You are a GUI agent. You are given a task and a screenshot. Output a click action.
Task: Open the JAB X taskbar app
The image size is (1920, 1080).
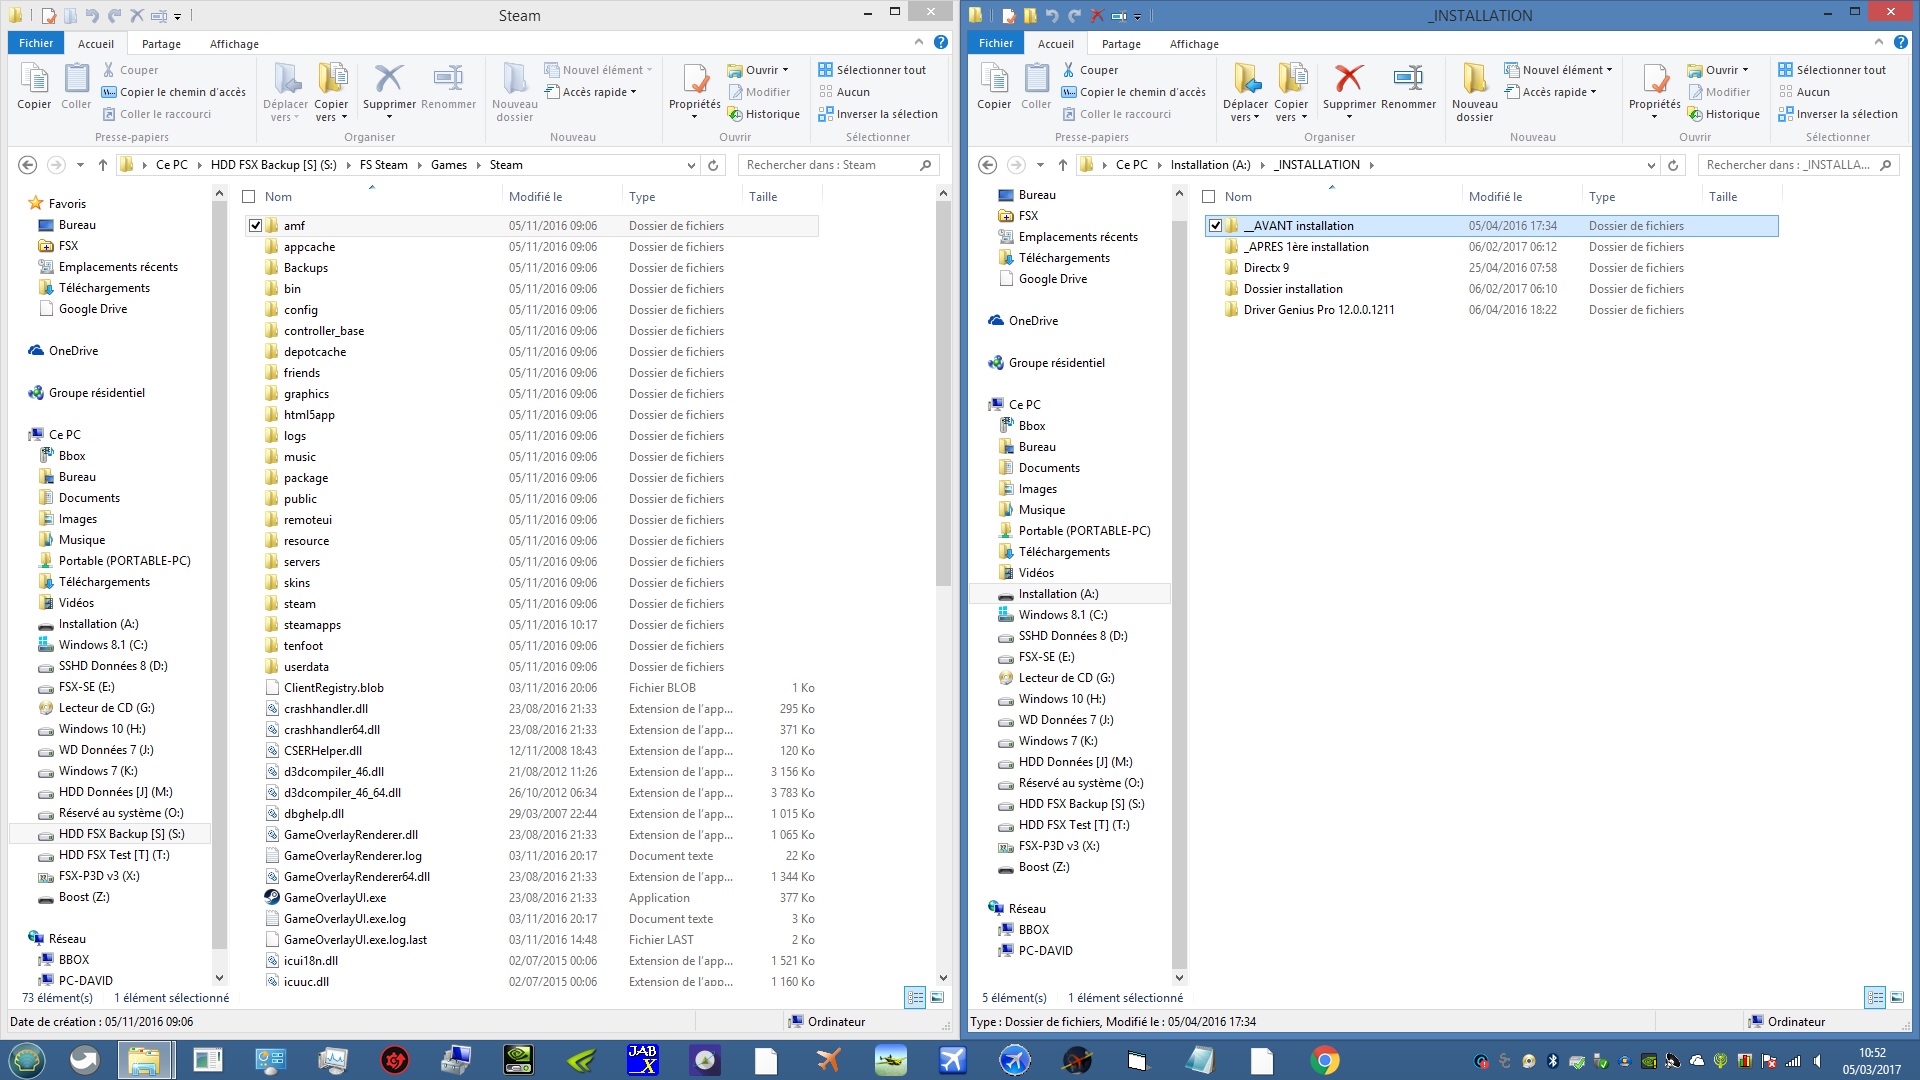click(x=642, y=1060)
